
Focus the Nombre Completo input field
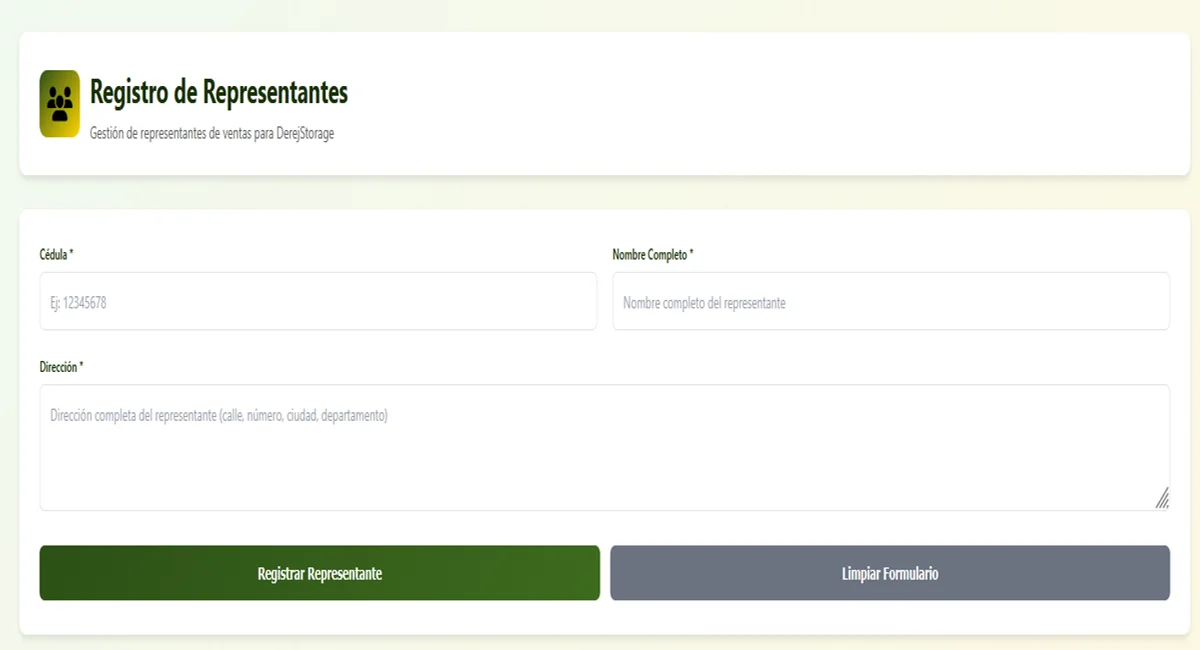pos(891,301)
